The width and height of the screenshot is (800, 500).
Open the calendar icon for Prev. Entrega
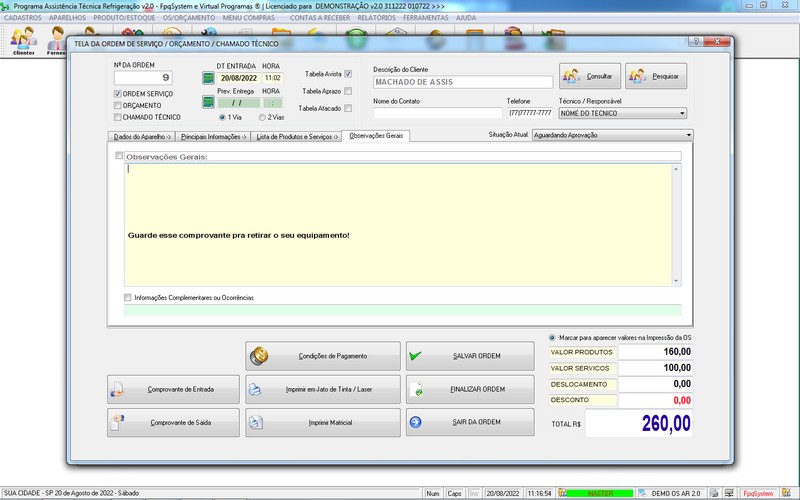coord(209,102)
